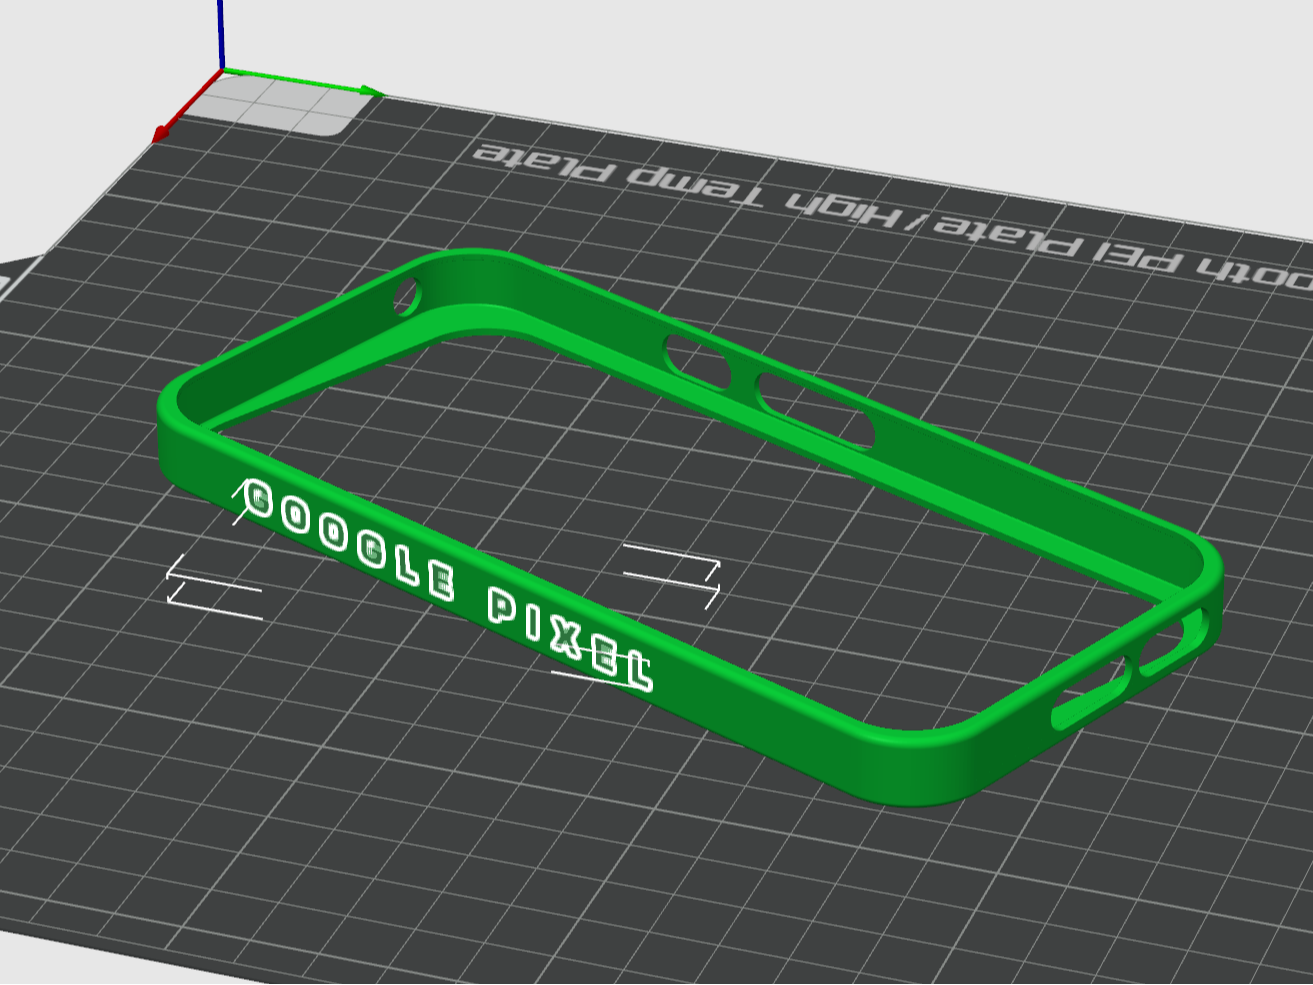Select the embossed GOOGLE PIXEL text
Screen dimensions: 1313x985
coord(449,584)
